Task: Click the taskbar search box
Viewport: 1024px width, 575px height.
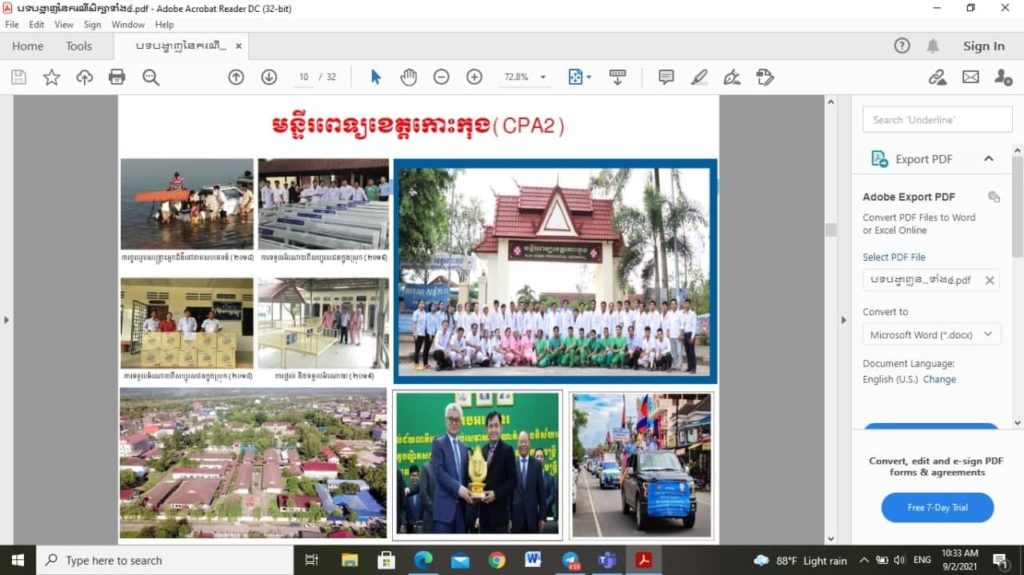Action: coord(165,560)
